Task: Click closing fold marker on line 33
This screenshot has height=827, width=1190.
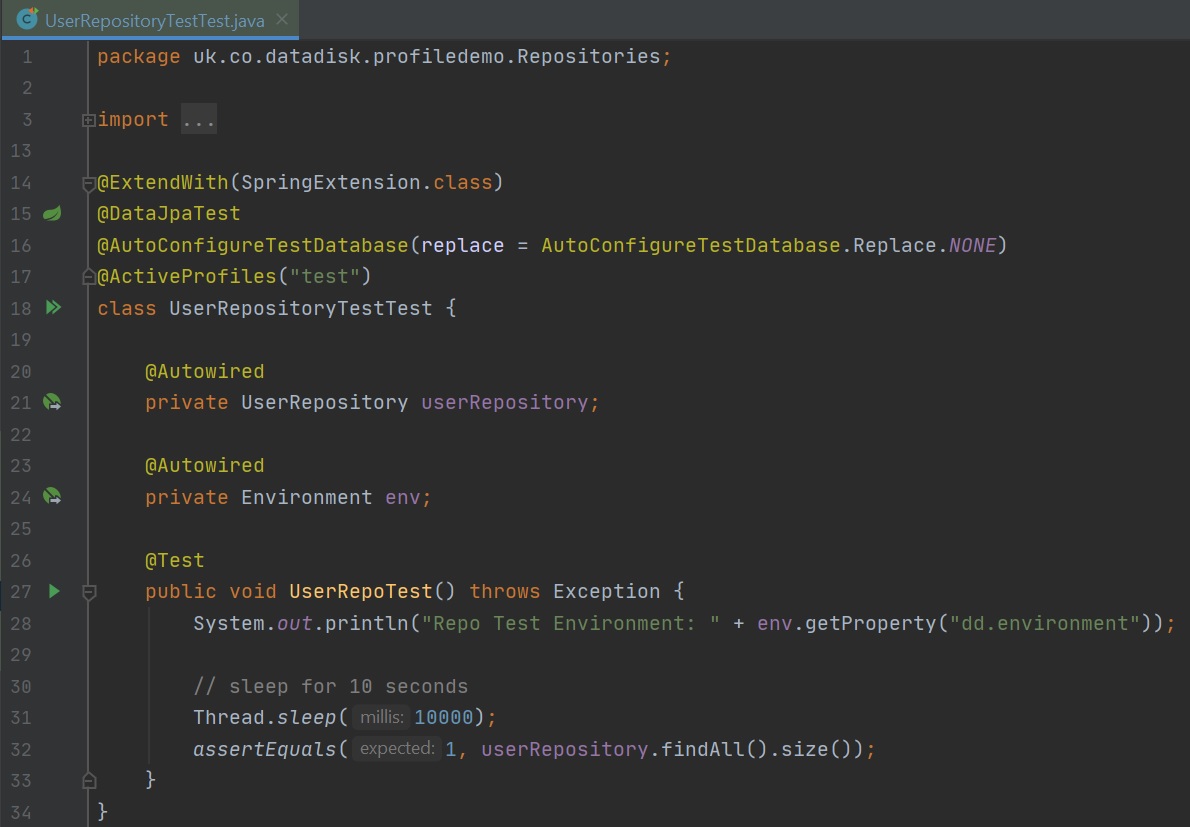Action: (x=88, y=780)
